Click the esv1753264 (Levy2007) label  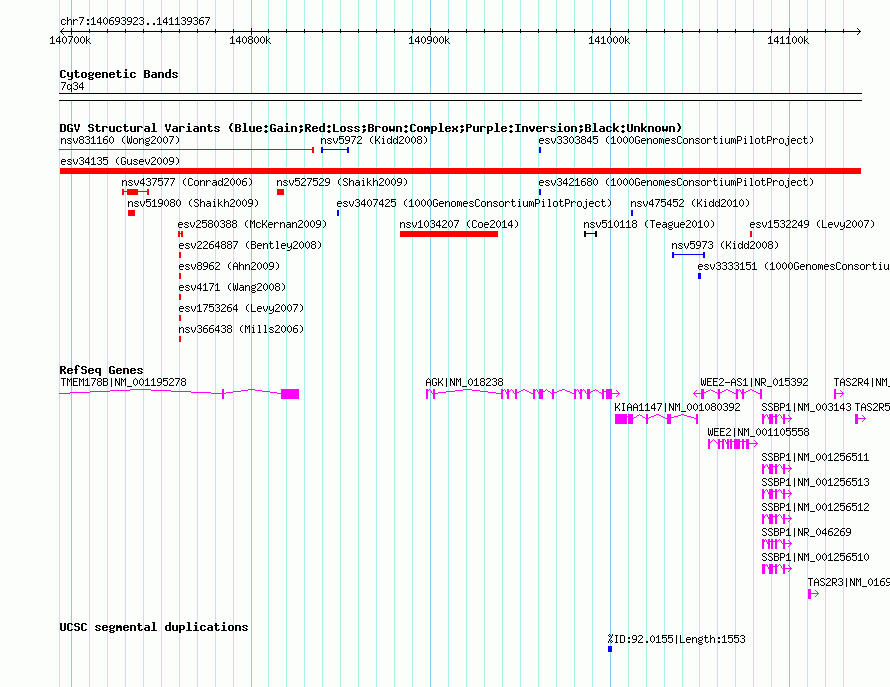tap(241, 308)
